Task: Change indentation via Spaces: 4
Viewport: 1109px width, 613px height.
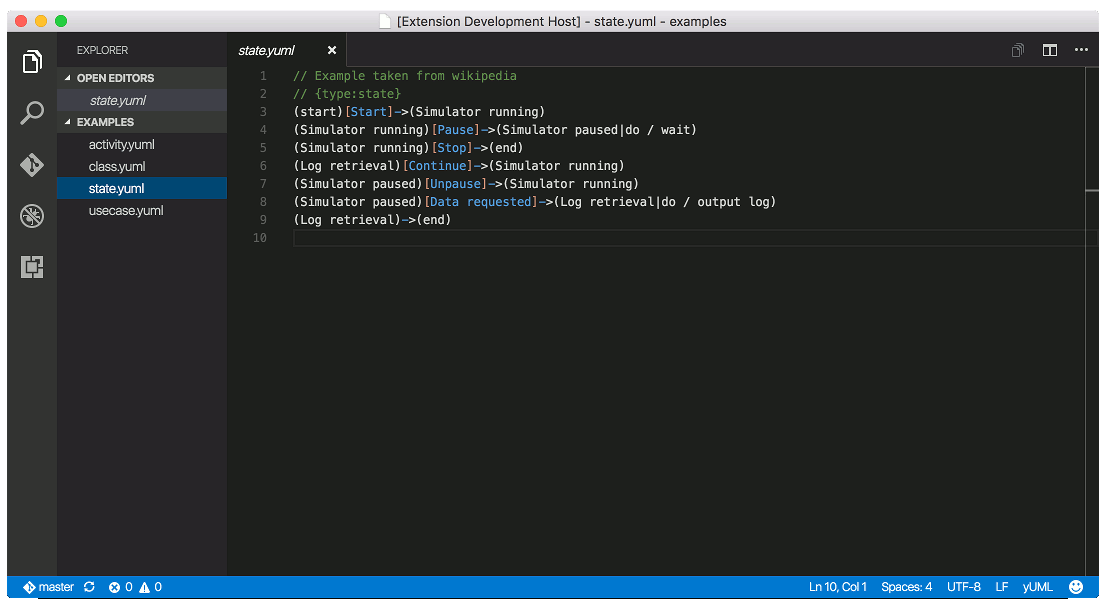Action: coord(906,587)
